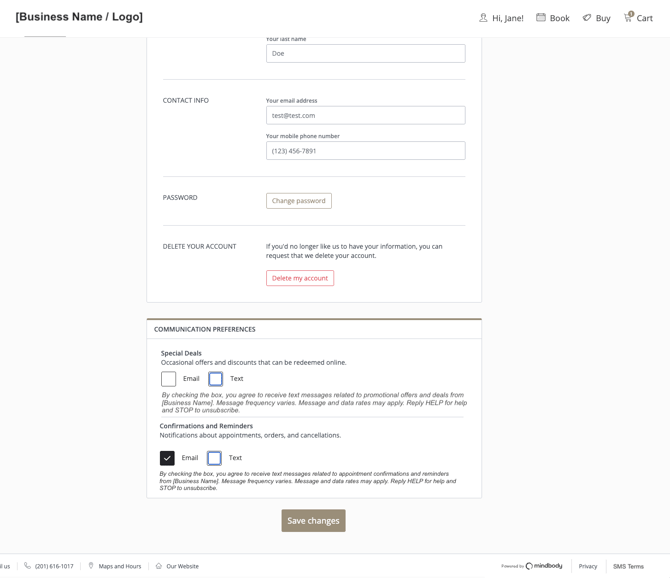Click the Save changes button
This screenshot has height=578, width=670.
(313, 520)
